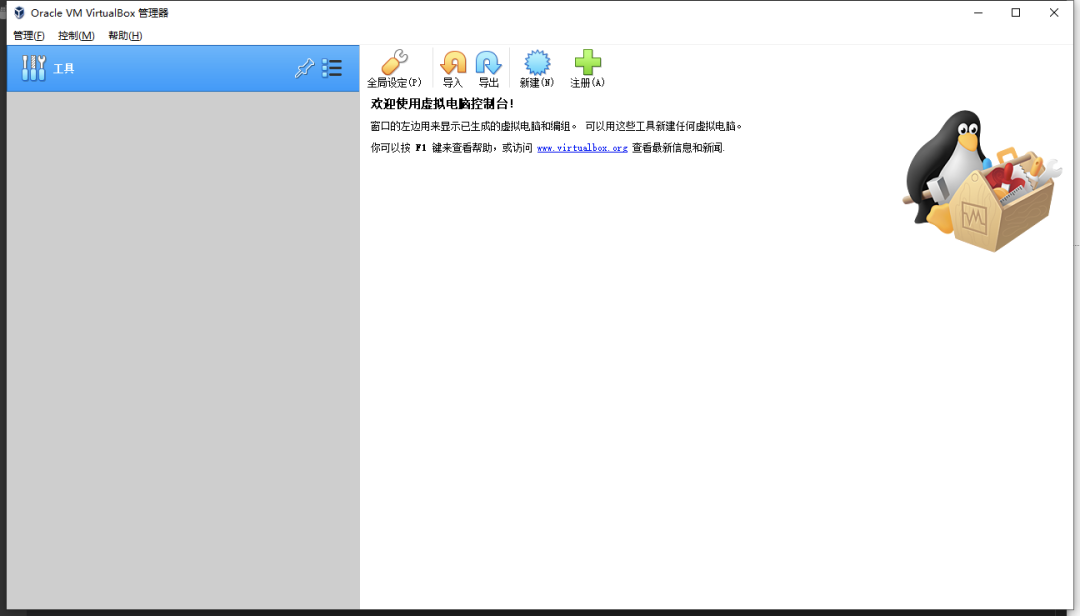Click the VirtualBox cube icon in title bar
The width and height of the screenshot is (1080, 616).
(x=19, y=12)
